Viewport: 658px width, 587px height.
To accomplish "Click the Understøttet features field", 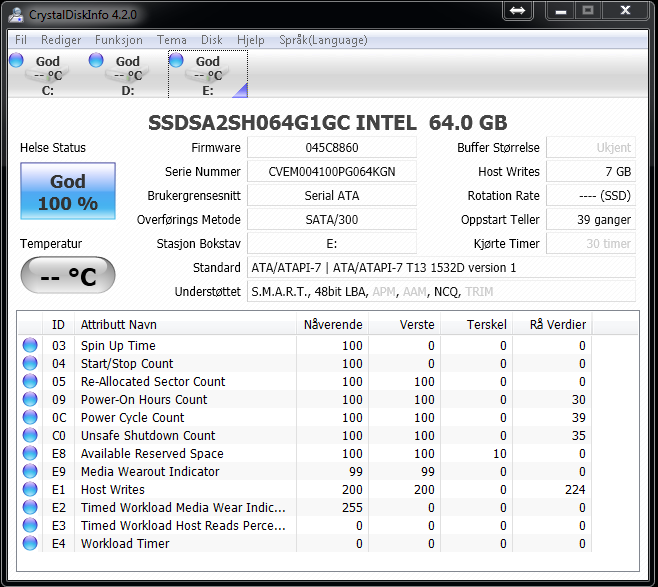I will (x=441, y=291).
